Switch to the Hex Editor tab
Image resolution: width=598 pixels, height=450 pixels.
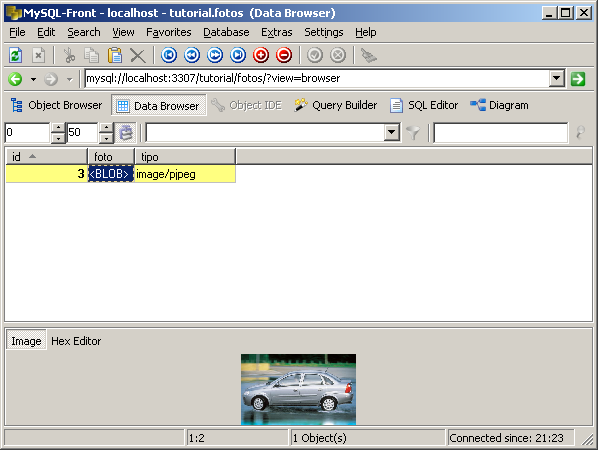pyautogui.click(x=76, y=341)
